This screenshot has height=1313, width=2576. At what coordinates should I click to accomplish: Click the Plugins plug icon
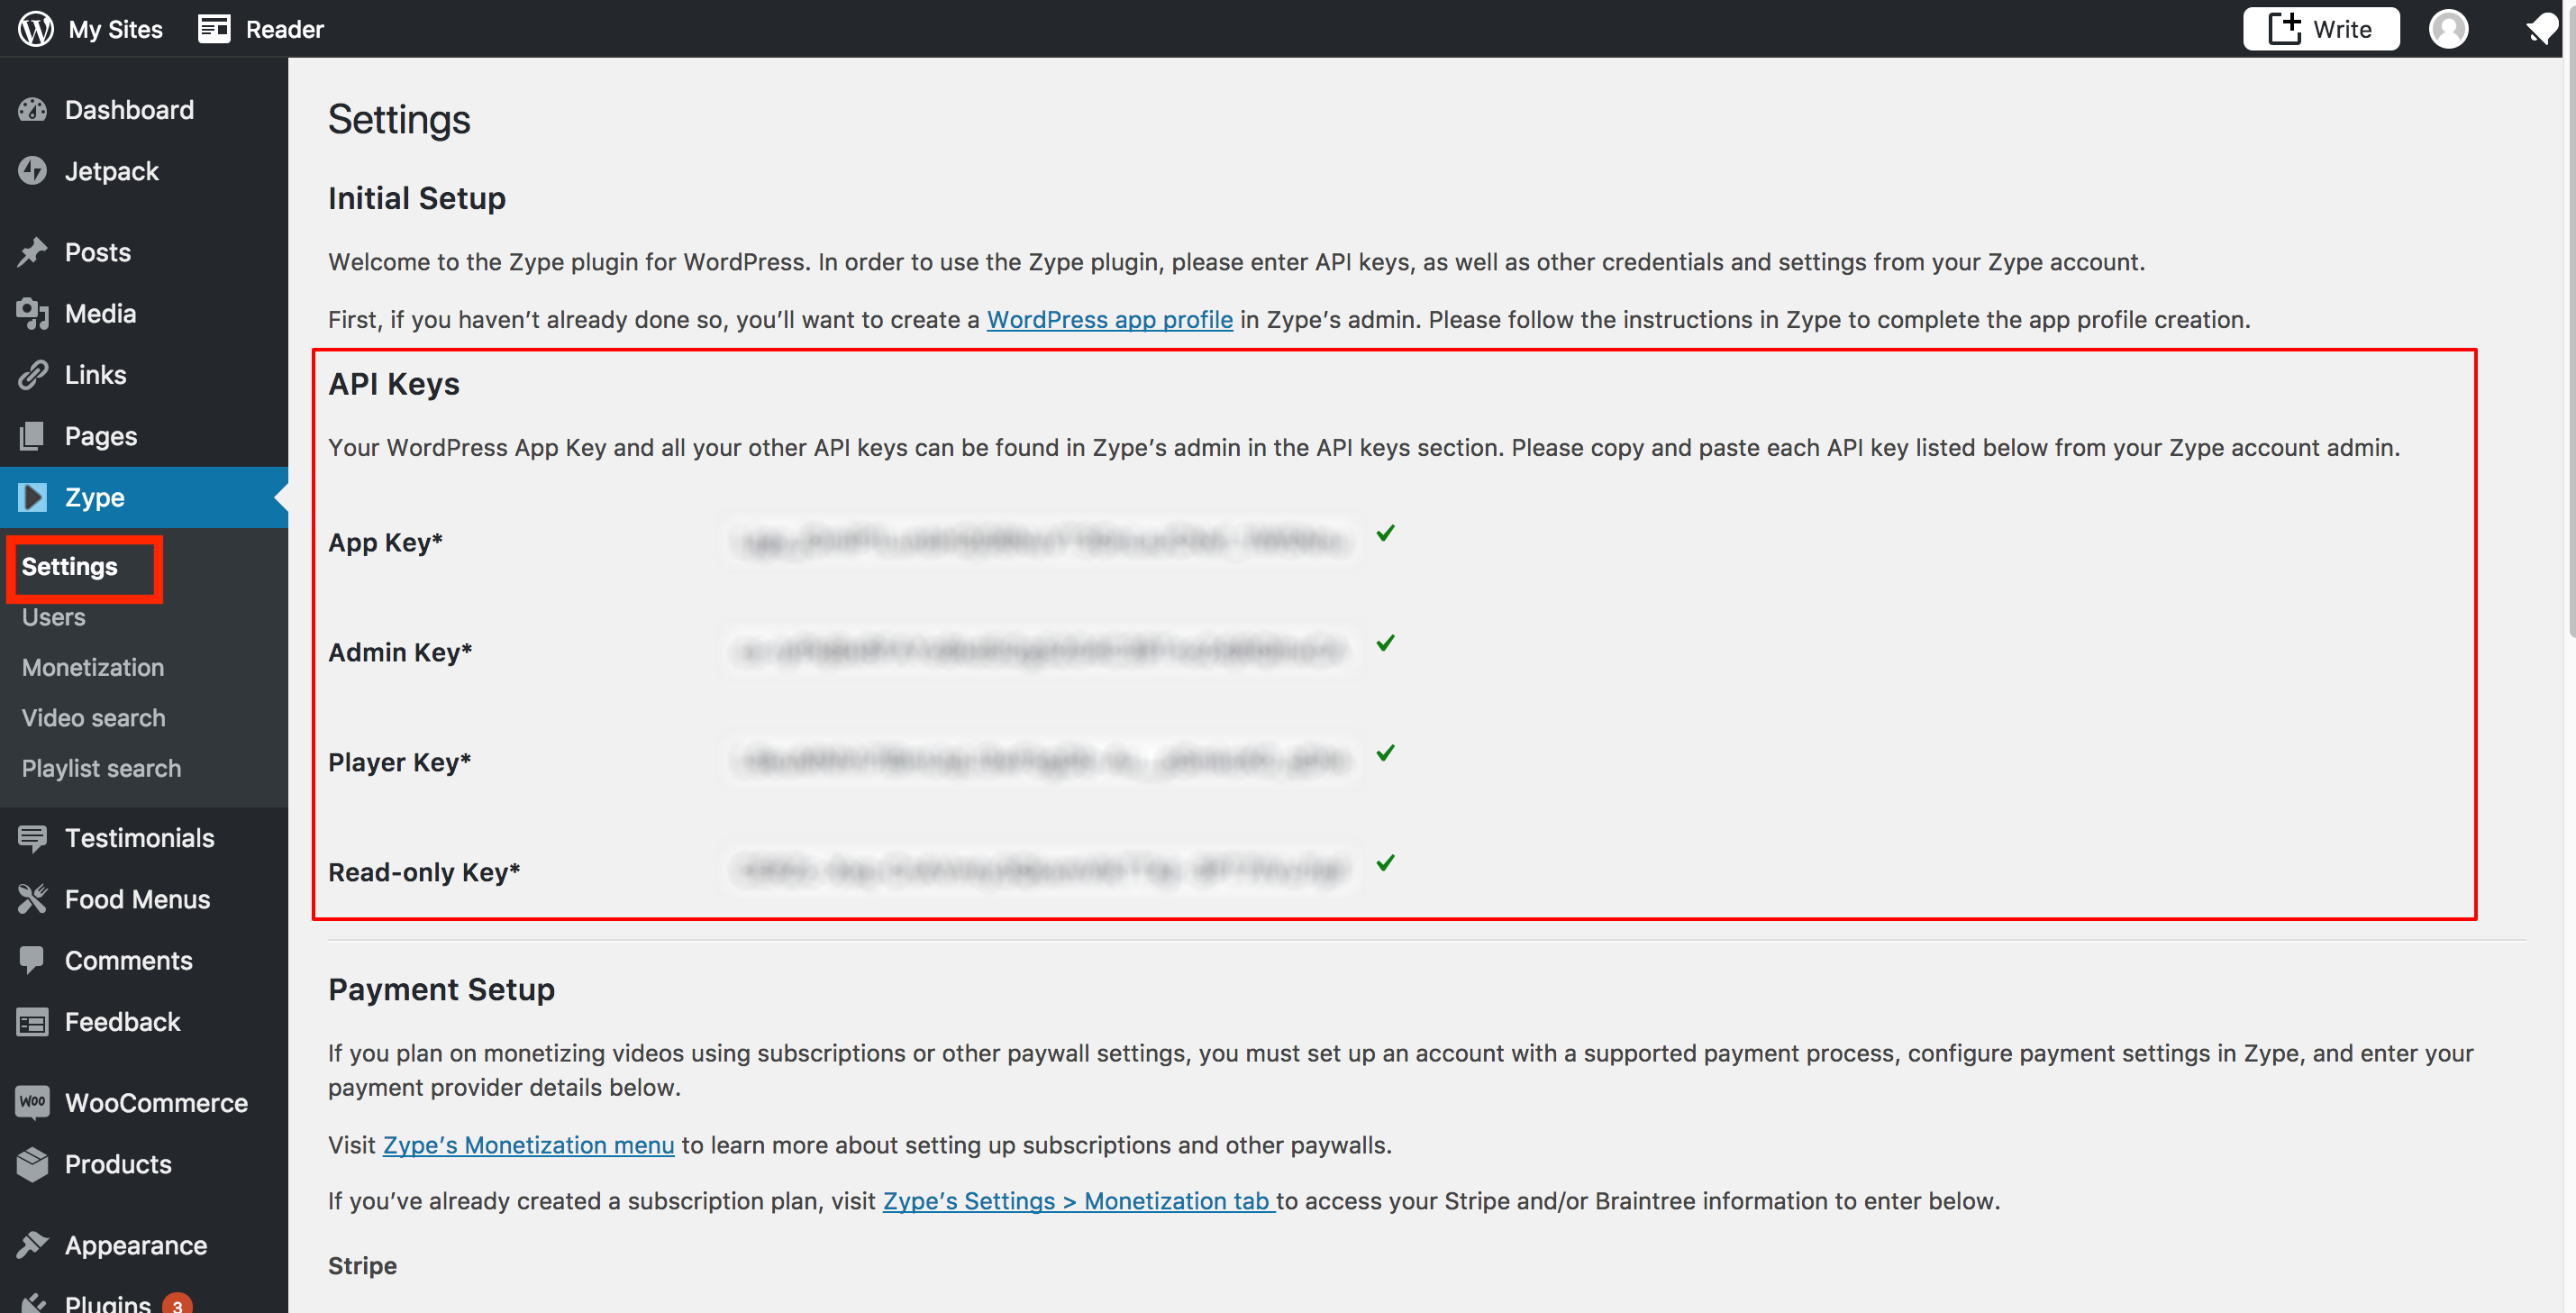tap(32, 1303)
